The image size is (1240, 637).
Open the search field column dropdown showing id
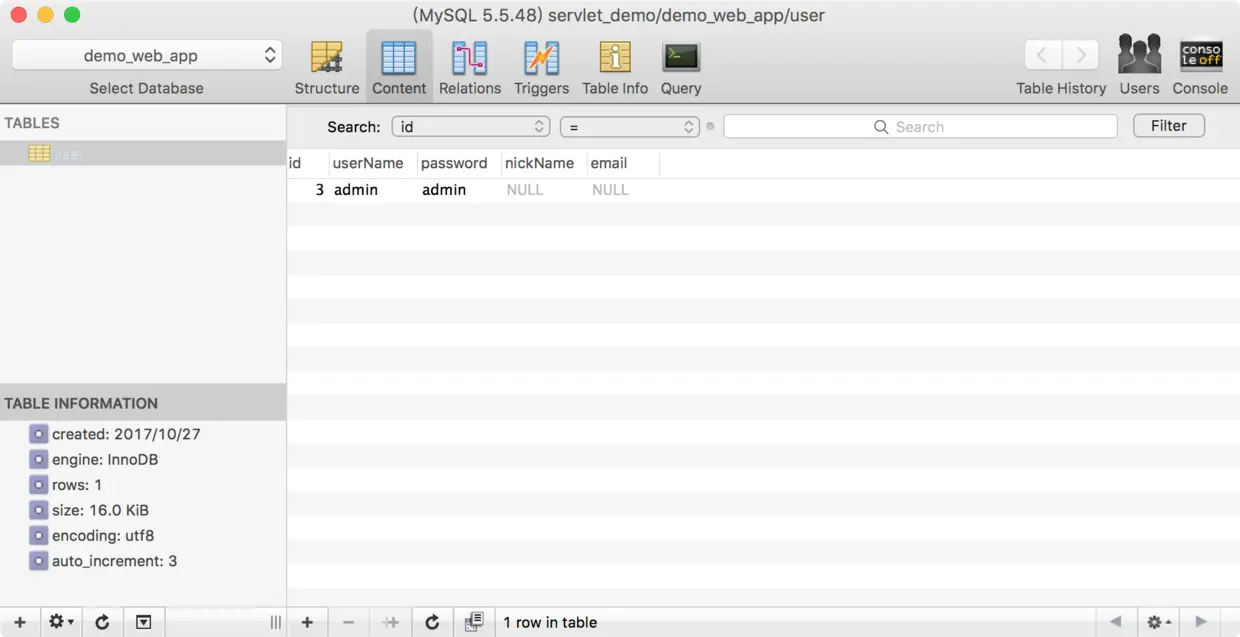tap(470, 127)
